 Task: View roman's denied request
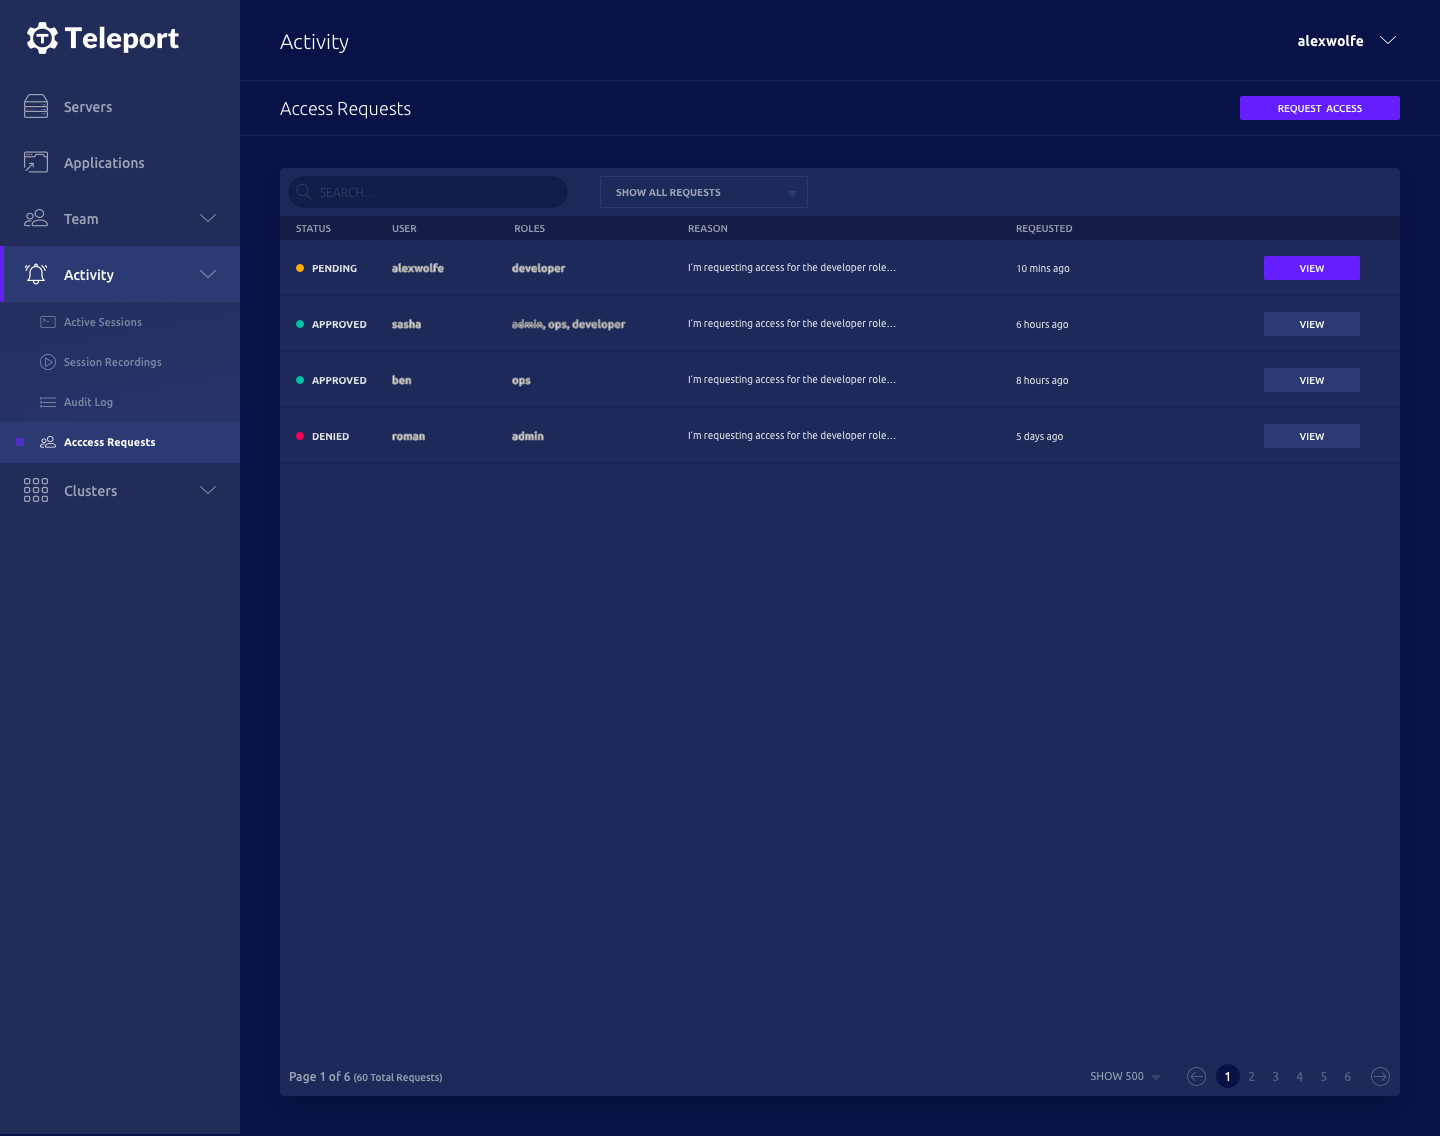(x=1311, y=436)
